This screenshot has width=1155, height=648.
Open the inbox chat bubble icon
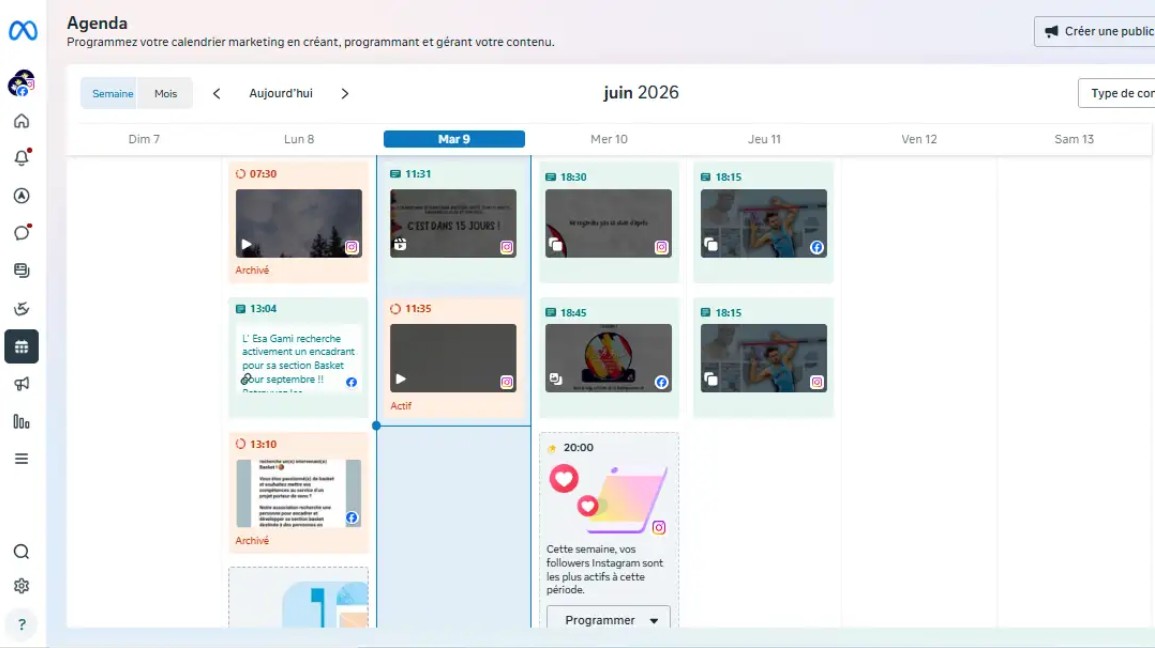tap(21, 233)
